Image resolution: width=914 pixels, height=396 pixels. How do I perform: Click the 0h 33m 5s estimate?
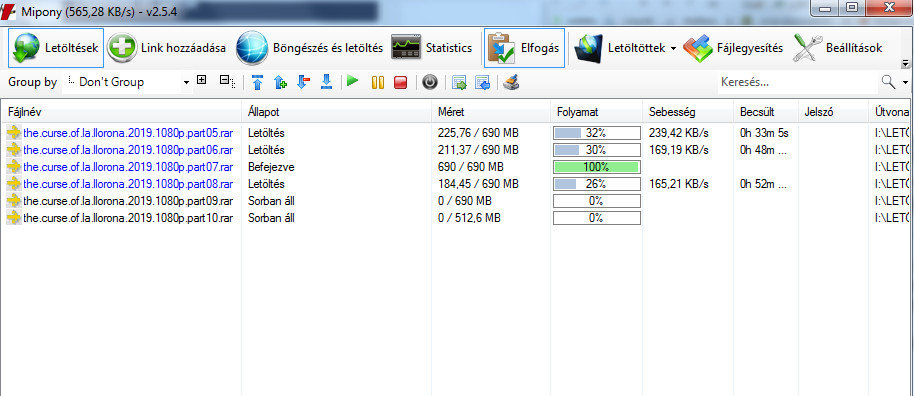(x=765, y=133)
